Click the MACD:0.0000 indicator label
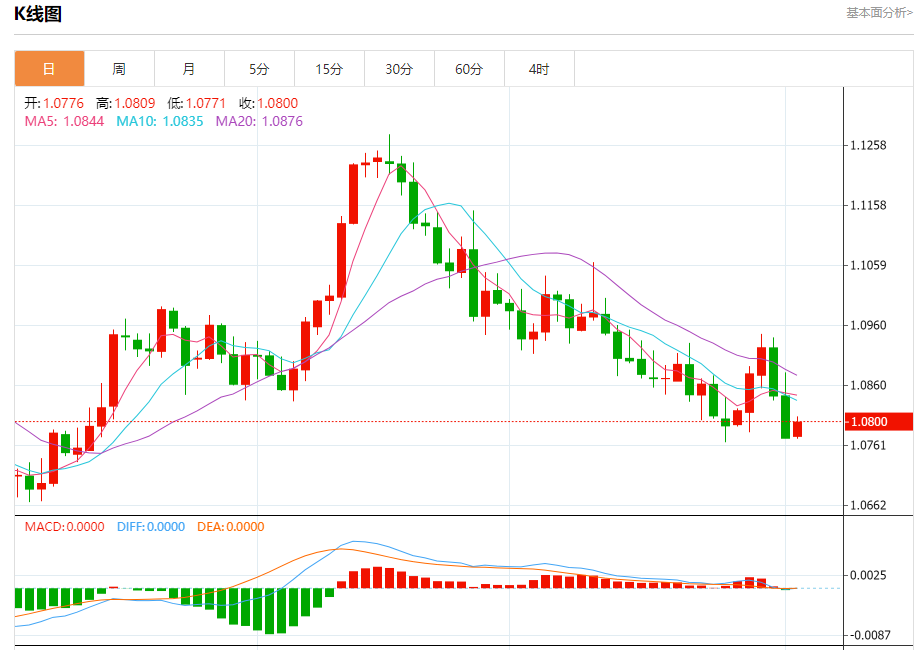The height and width of the screenshot is (650, 921). [65, 527]
